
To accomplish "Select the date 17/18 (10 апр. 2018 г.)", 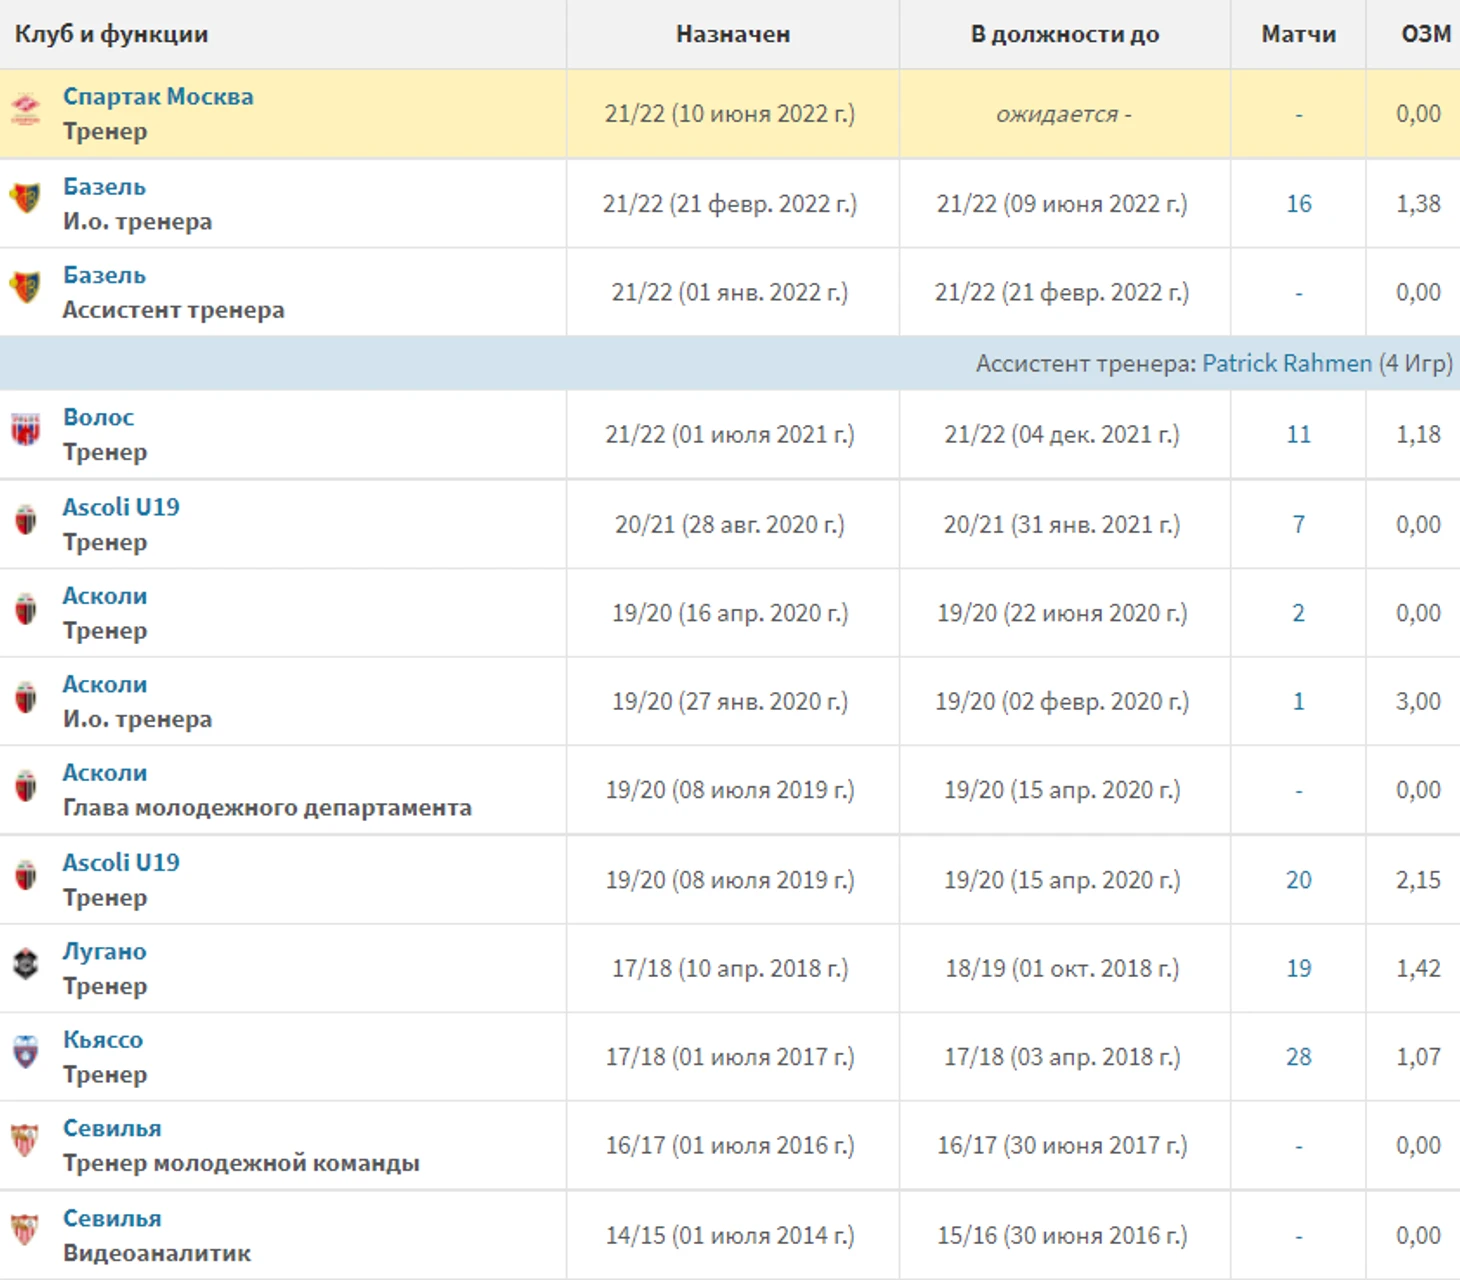I will pyautogui.click(x=730, y=969).
